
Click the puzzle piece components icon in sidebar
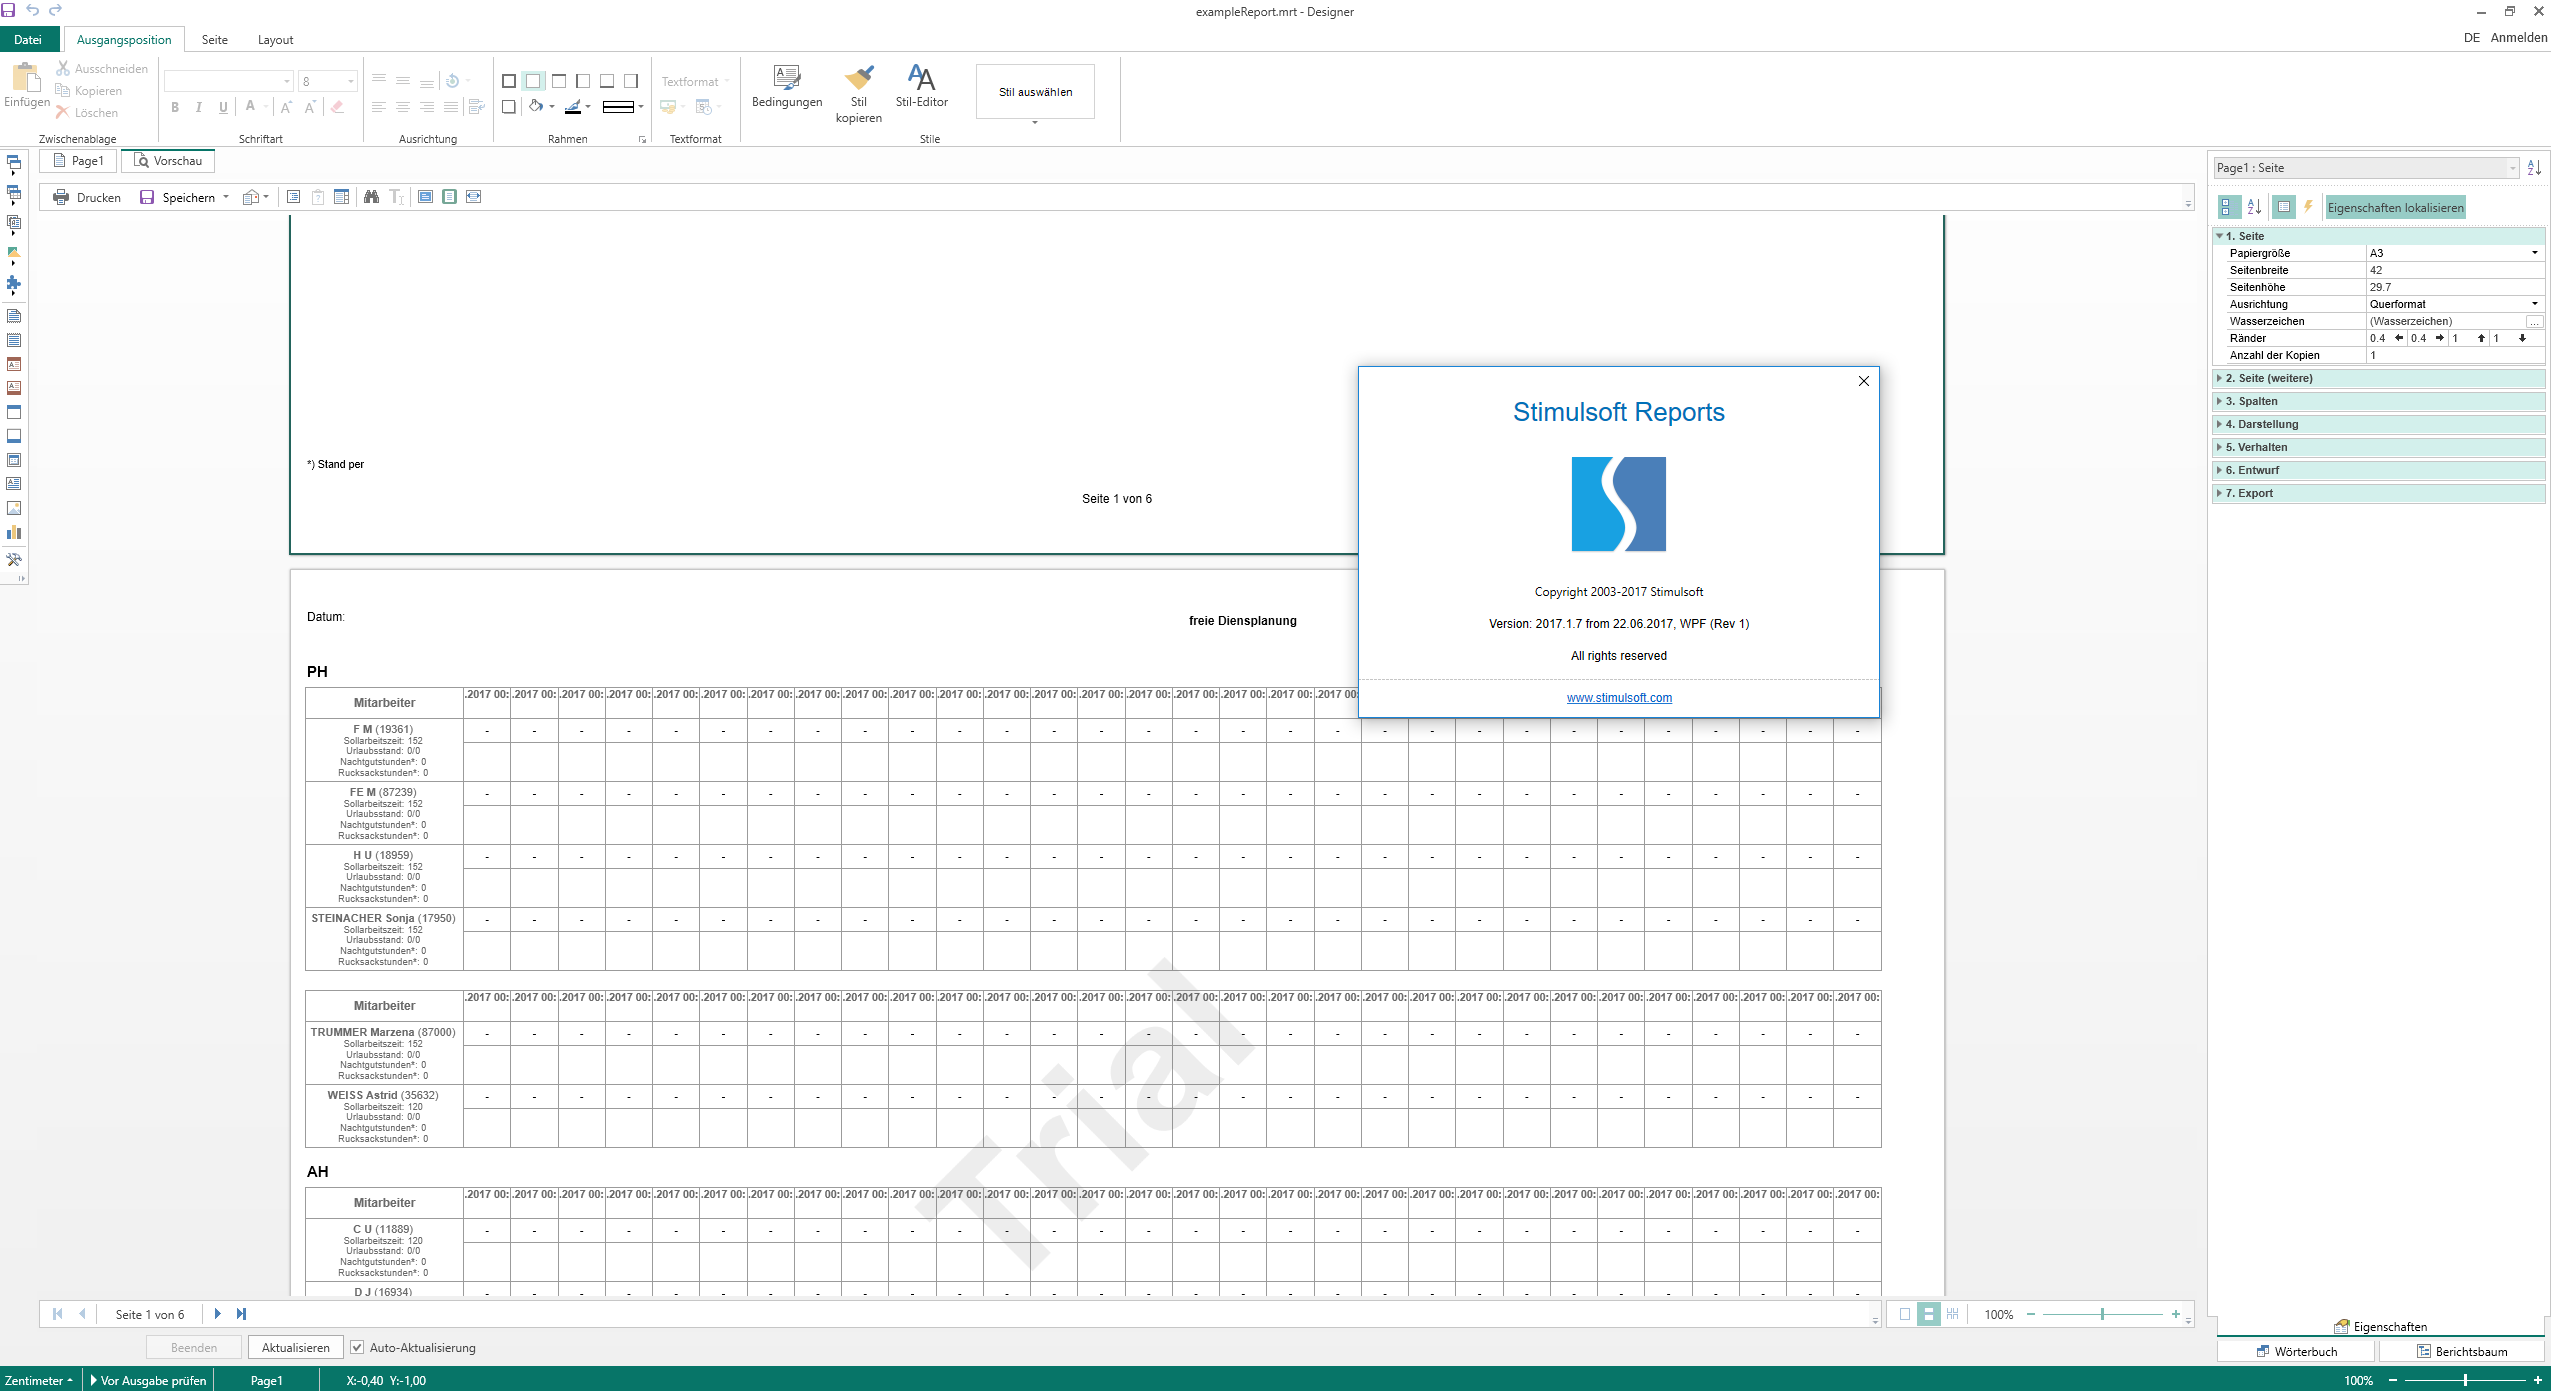pos(14,284)
